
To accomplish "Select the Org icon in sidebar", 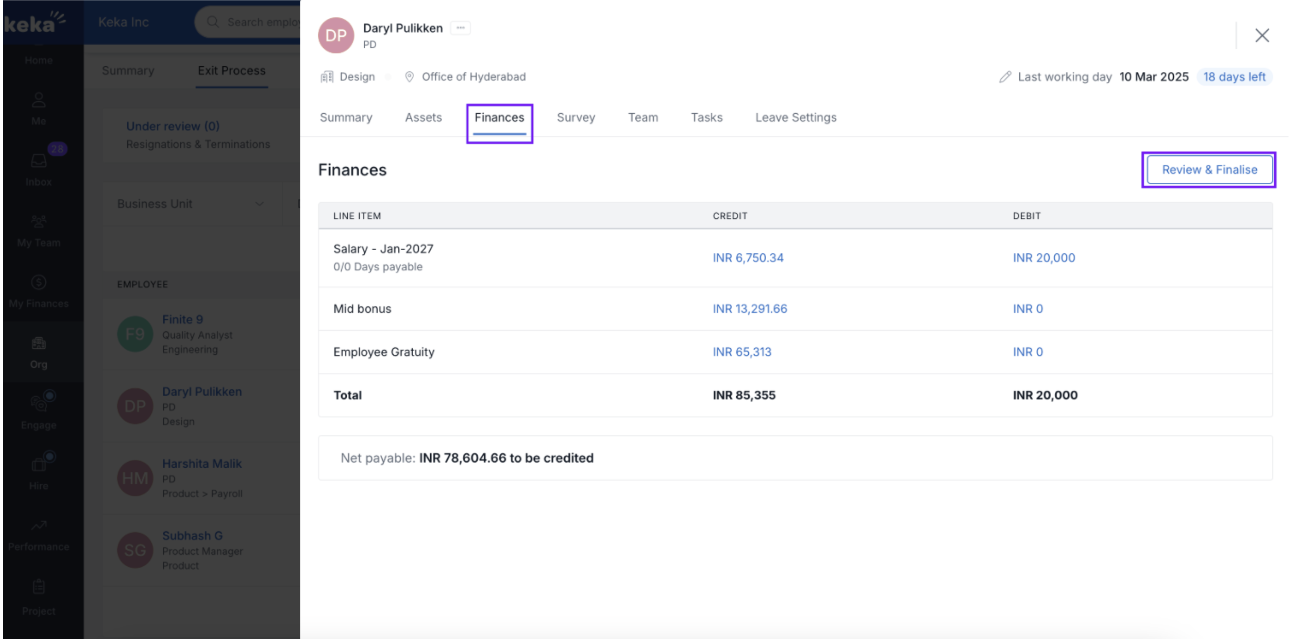I will click(x=41, y=344).
